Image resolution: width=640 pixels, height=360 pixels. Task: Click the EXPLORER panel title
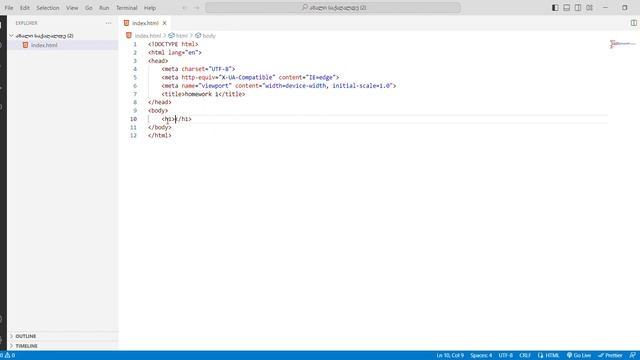(27, 23)
